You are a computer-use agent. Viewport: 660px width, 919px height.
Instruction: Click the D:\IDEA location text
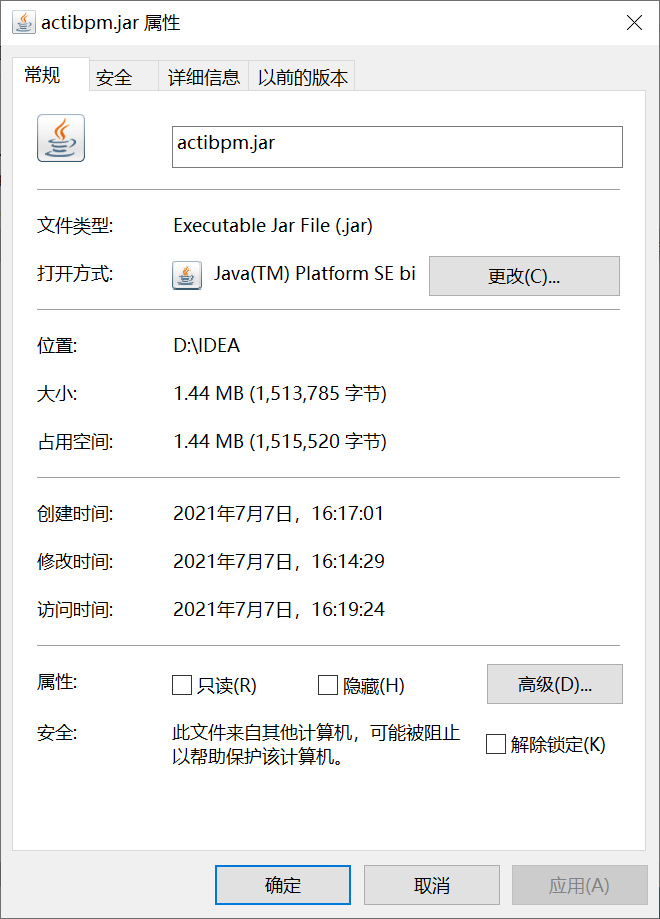(x=207, y=346)
